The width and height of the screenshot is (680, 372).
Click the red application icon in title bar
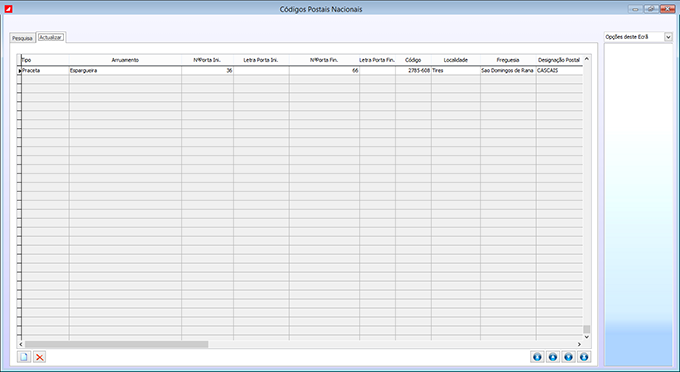tap(8, 9)
